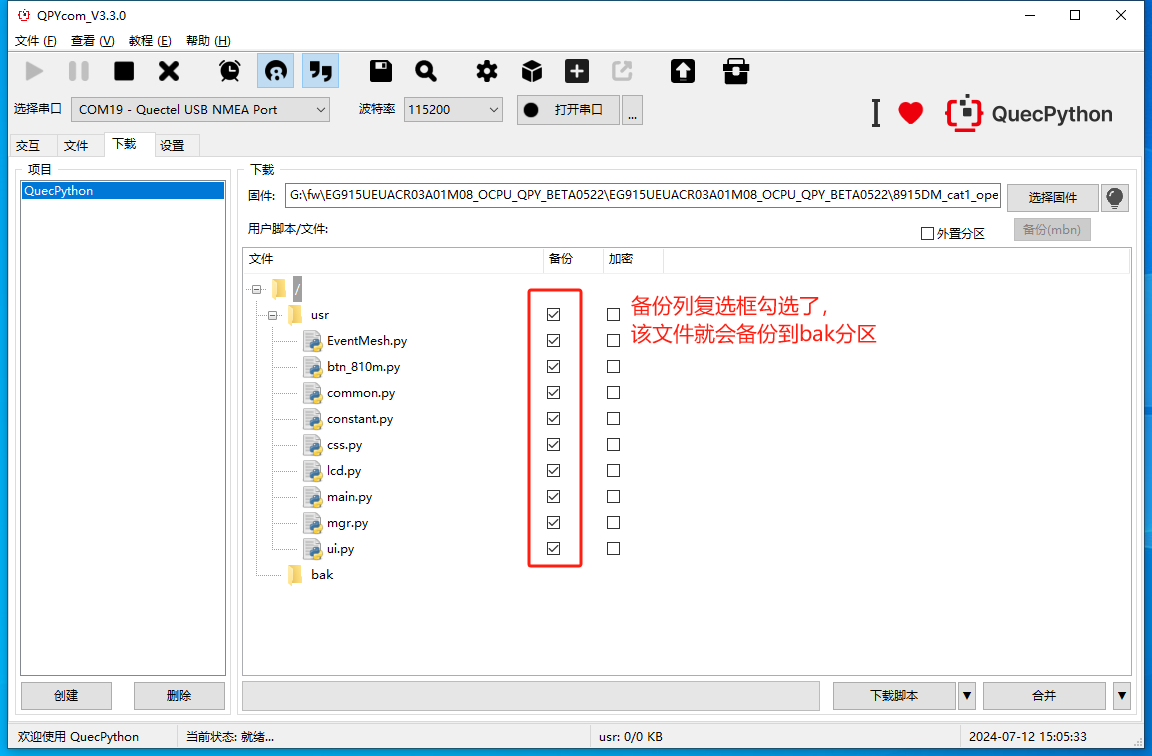The image size is (1152, 756).
Task: Click the Pause toolbar icon
Action: pos(79,71)
